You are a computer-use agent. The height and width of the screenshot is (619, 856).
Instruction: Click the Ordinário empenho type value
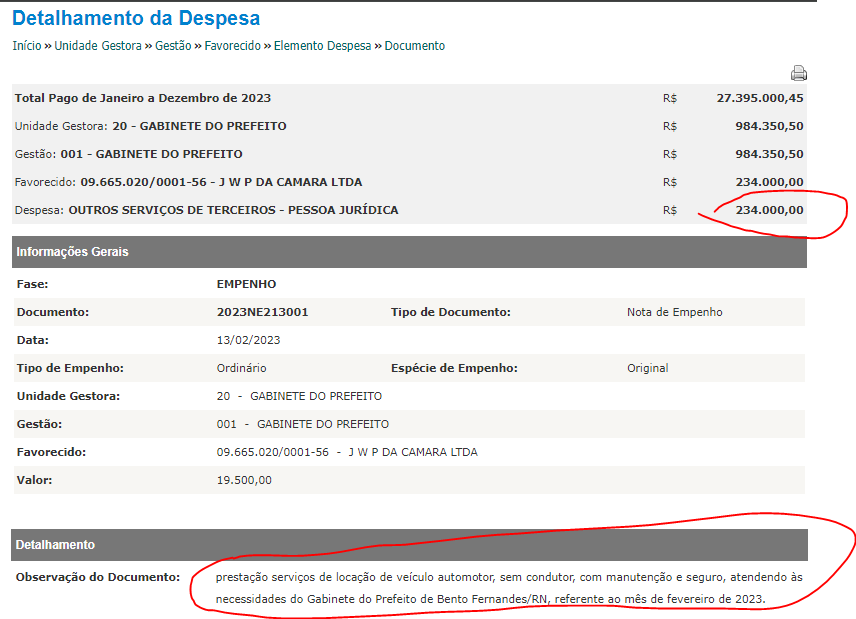point(241,368)
